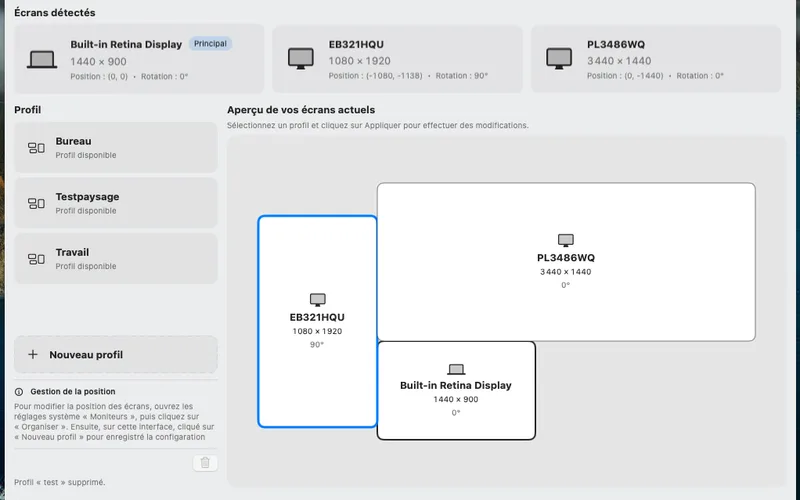
Task: Click 'Position : (0, -1440)' text
Action: (x=625, y=76)
